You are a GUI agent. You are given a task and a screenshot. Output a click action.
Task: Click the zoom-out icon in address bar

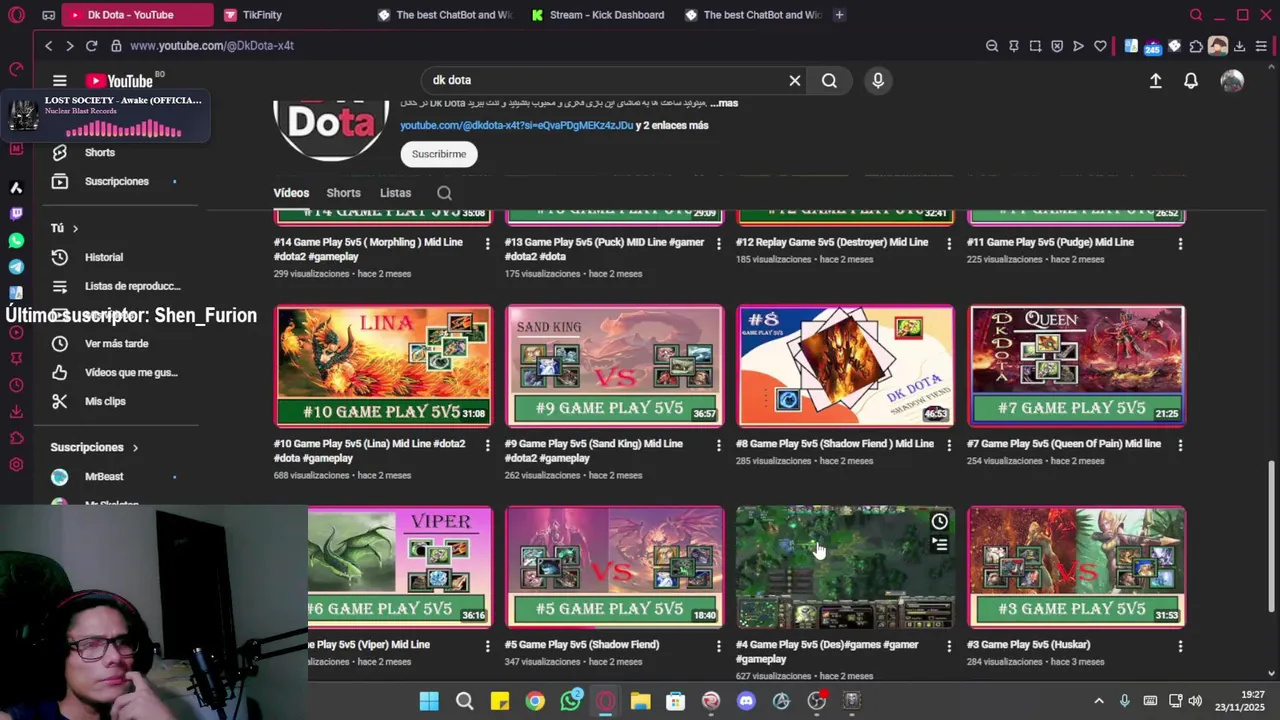[992, 45]
